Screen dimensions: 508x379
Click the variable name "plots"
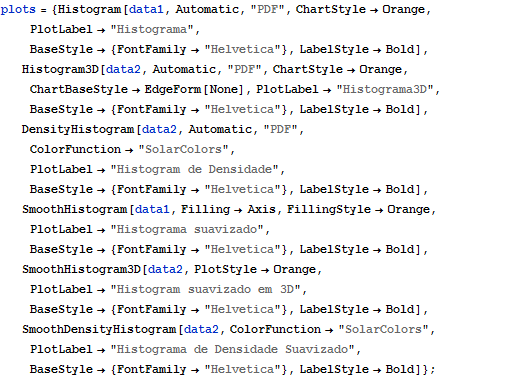point(18,9)
